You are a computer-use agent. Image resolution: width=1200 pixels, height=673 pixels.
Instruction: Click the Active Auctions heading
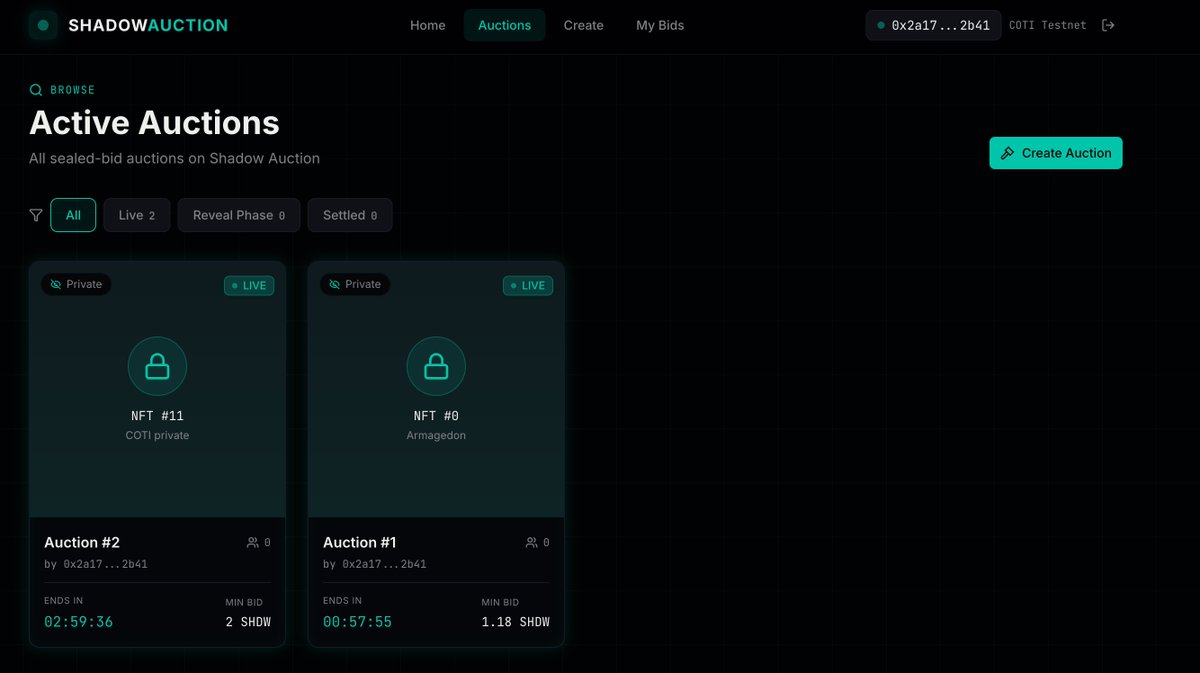click(154, 122)
